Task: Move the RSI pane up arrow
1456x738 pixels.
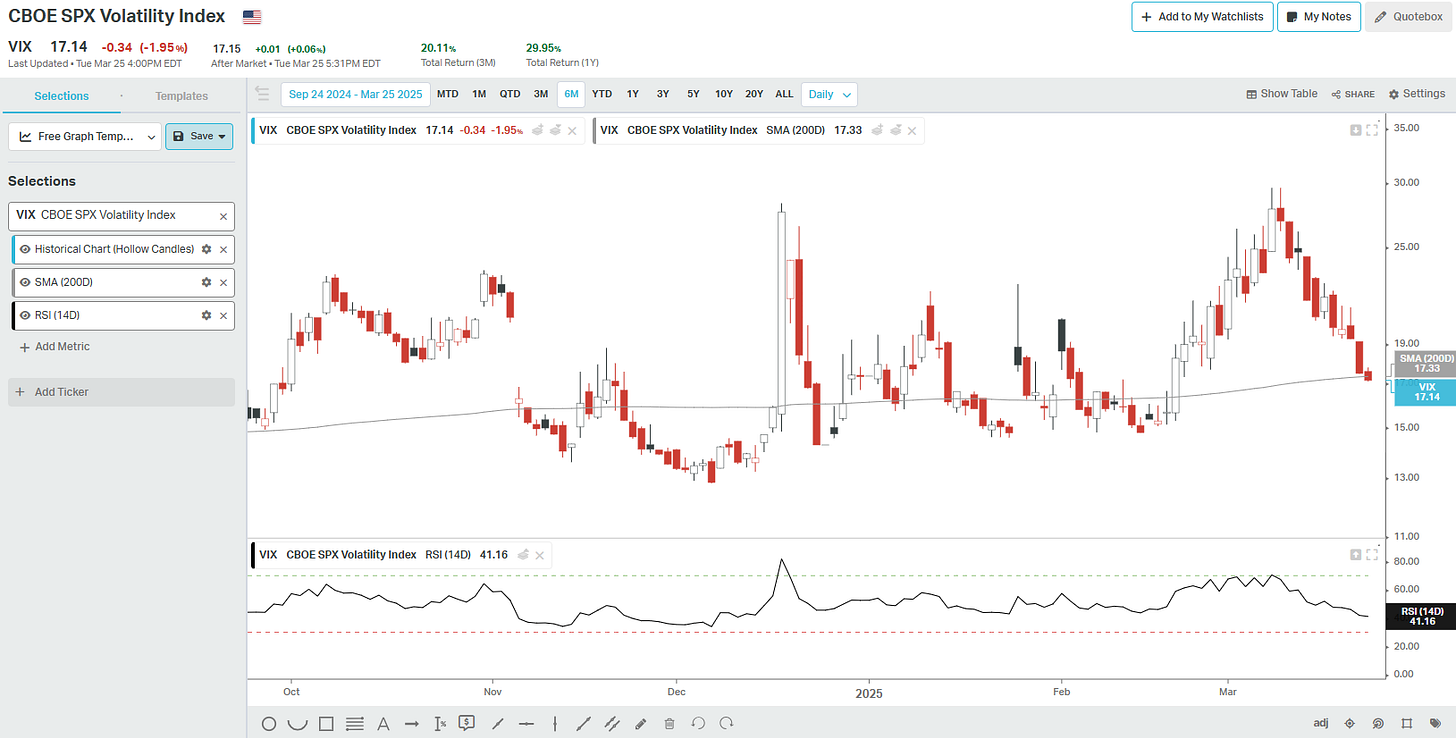Action: (1356, 554)
